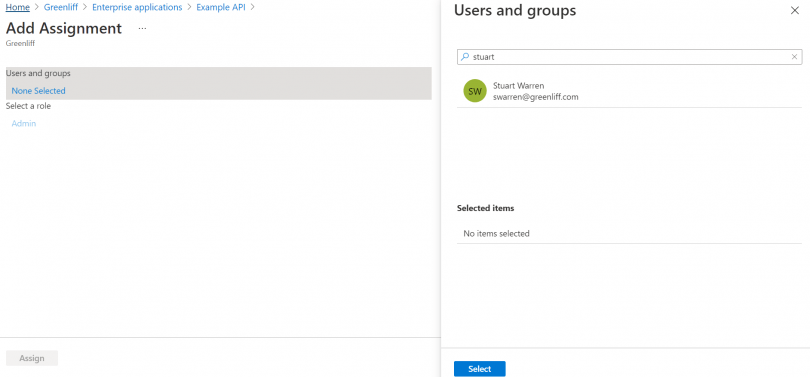The height and width of the screenshot is (377, 810).
Task: Click the Selected items heading
Action: 486,208
